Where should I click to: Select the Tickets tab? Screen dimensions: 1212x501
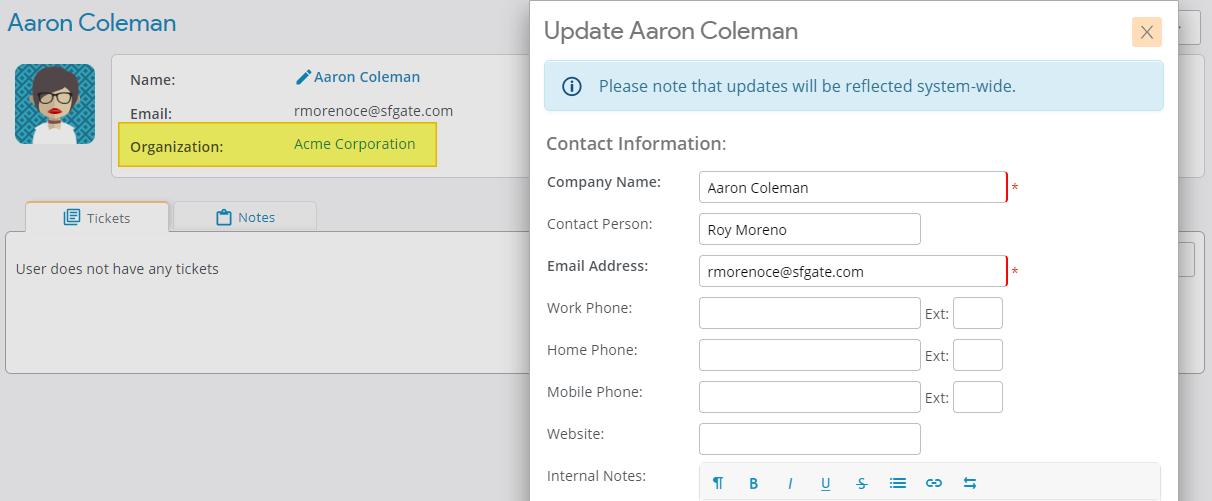(97, 217)
